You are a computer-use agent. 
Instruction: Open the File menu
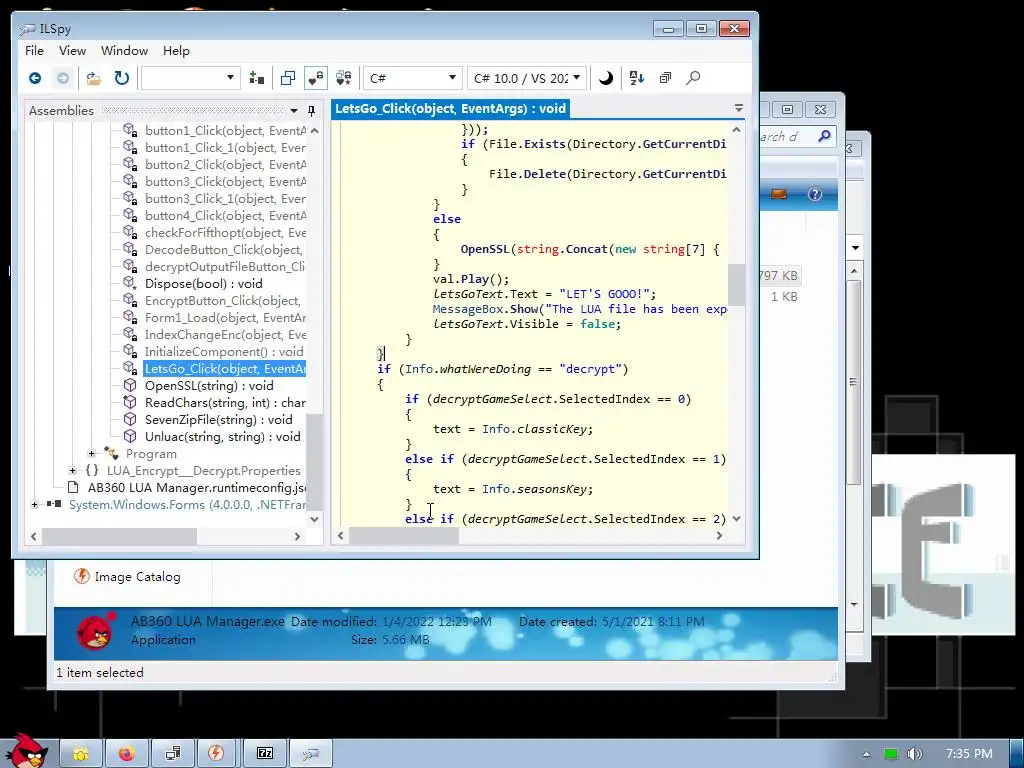(34, 51)
